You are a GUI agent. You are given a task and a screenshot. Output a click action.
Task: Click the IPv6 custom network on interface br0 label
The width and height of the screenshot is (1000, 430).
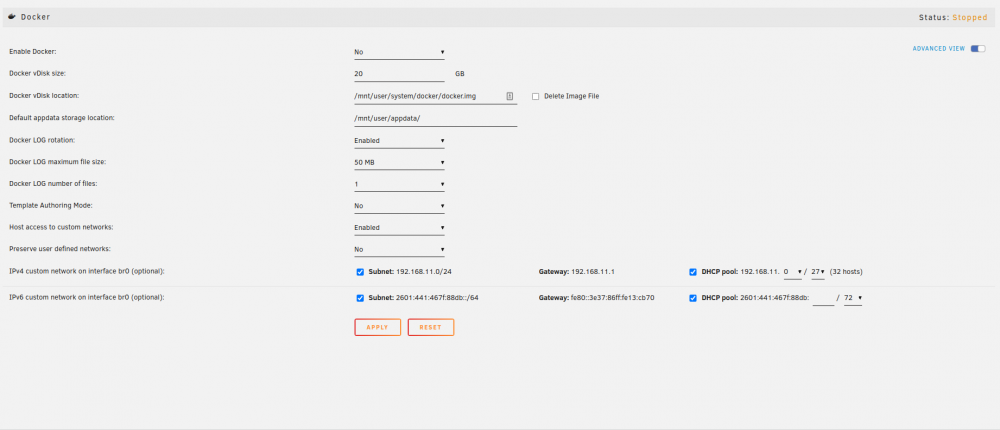tap(87, 297)
